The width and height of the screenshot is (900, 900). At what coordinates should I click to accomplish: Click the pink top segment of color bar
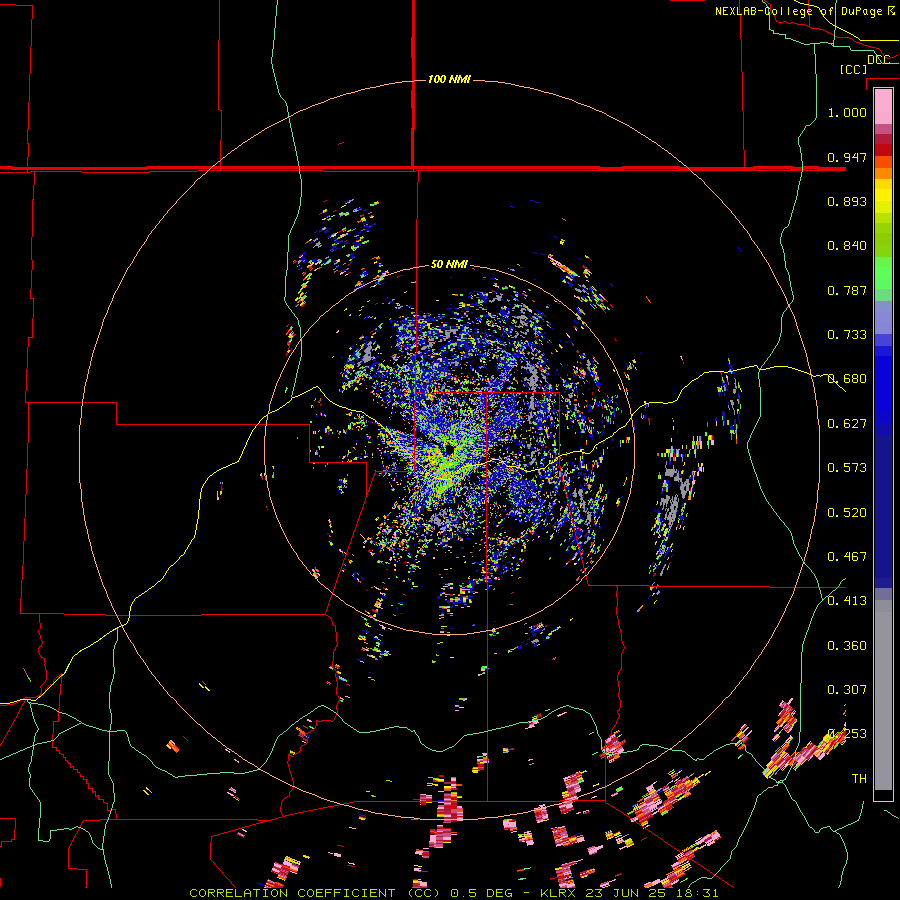click(x=883, y=106)
